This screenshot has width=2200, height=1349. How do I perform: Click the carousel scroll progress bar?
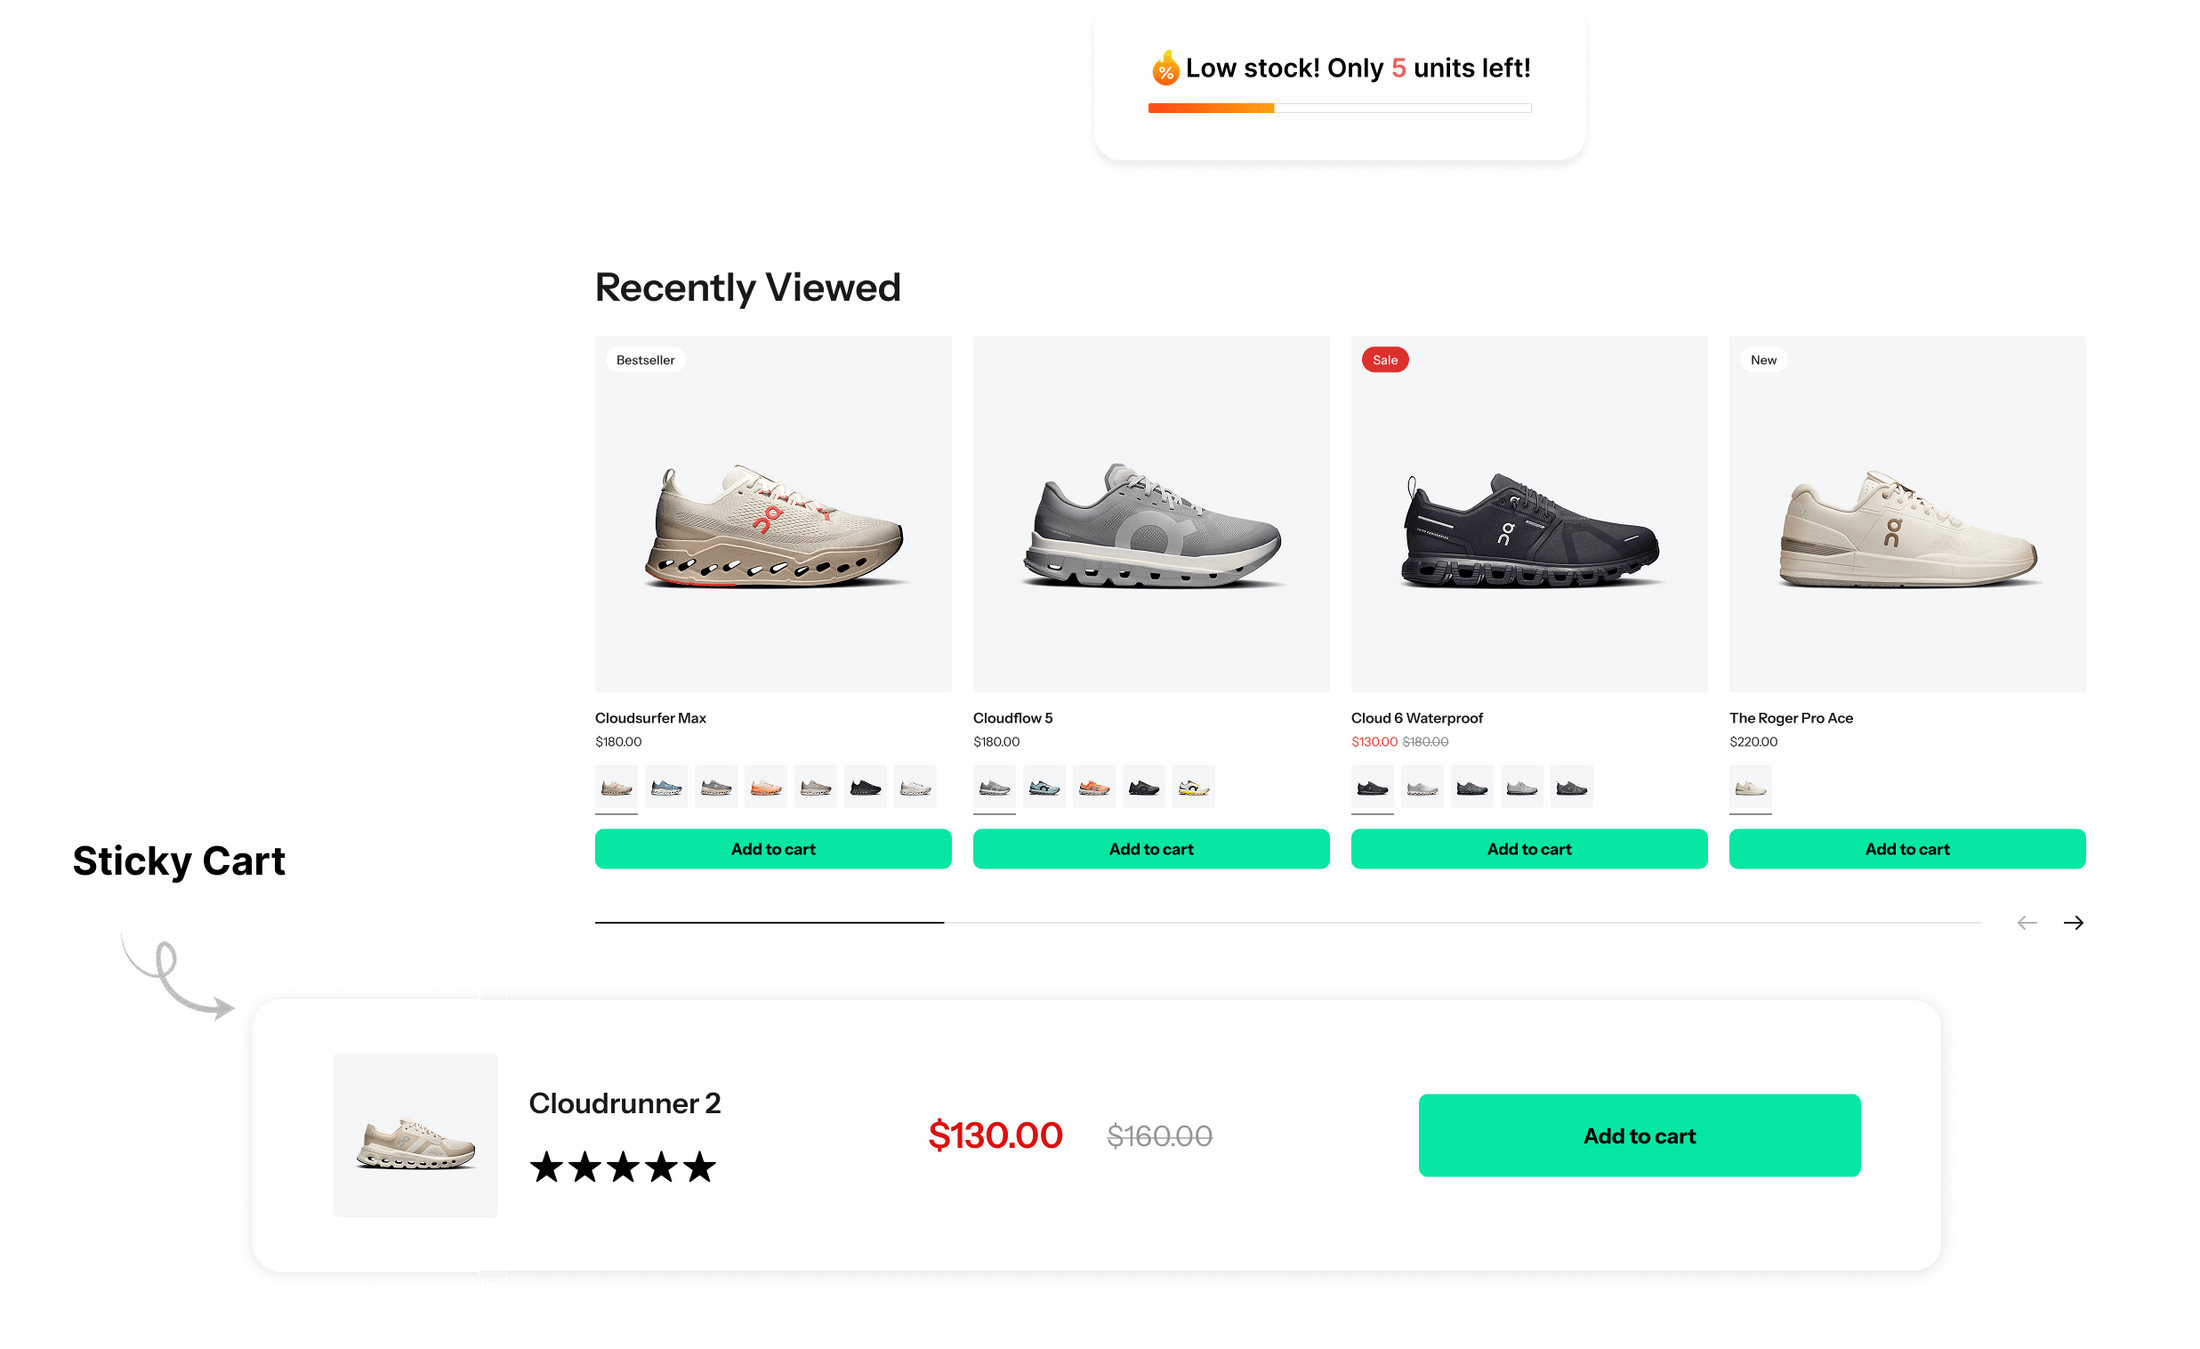tap(1287, 922)
